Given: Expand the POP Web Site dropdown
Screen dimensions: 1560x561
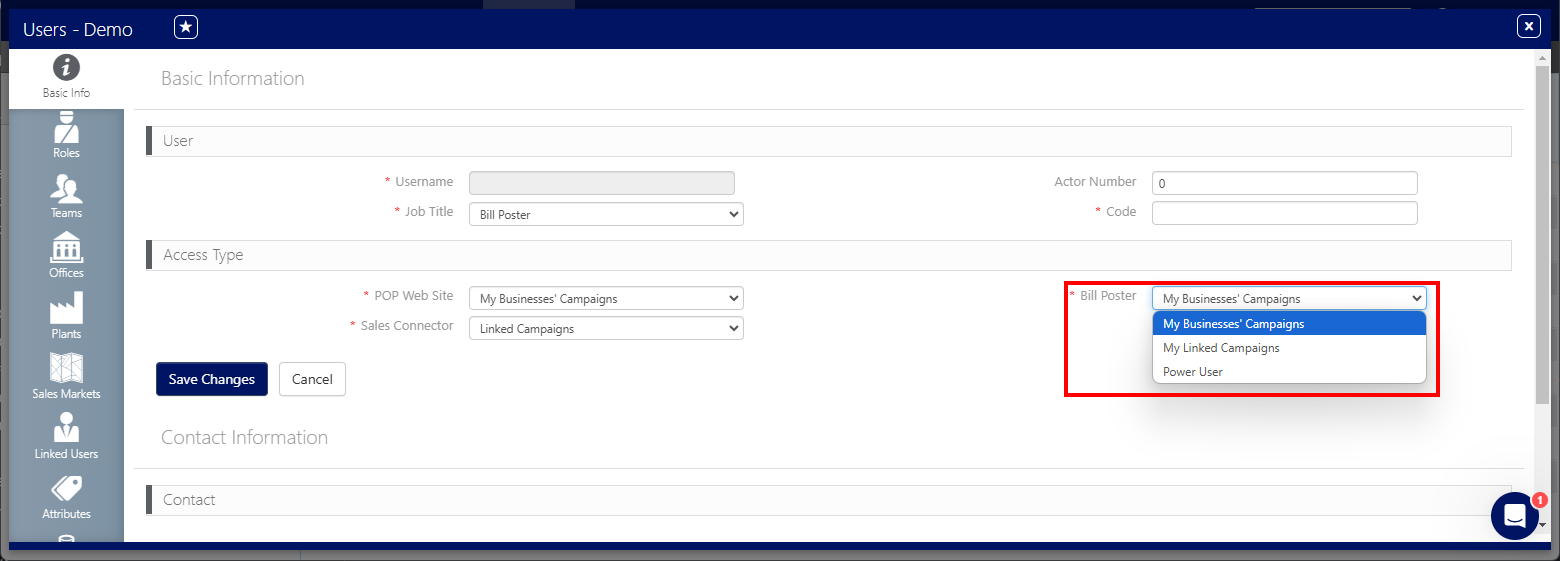Looking at the screenshot, I should 605,298.
